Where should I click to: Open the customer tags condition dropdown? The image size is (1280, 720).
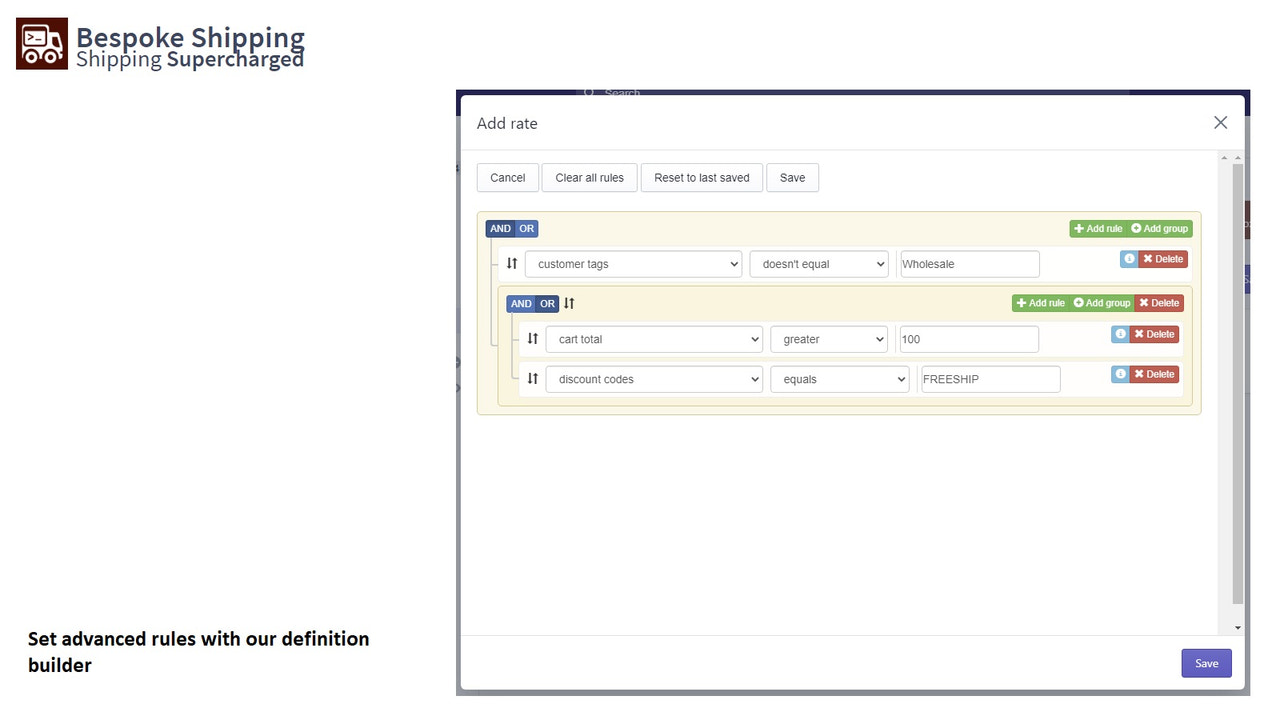click(633, 263)
